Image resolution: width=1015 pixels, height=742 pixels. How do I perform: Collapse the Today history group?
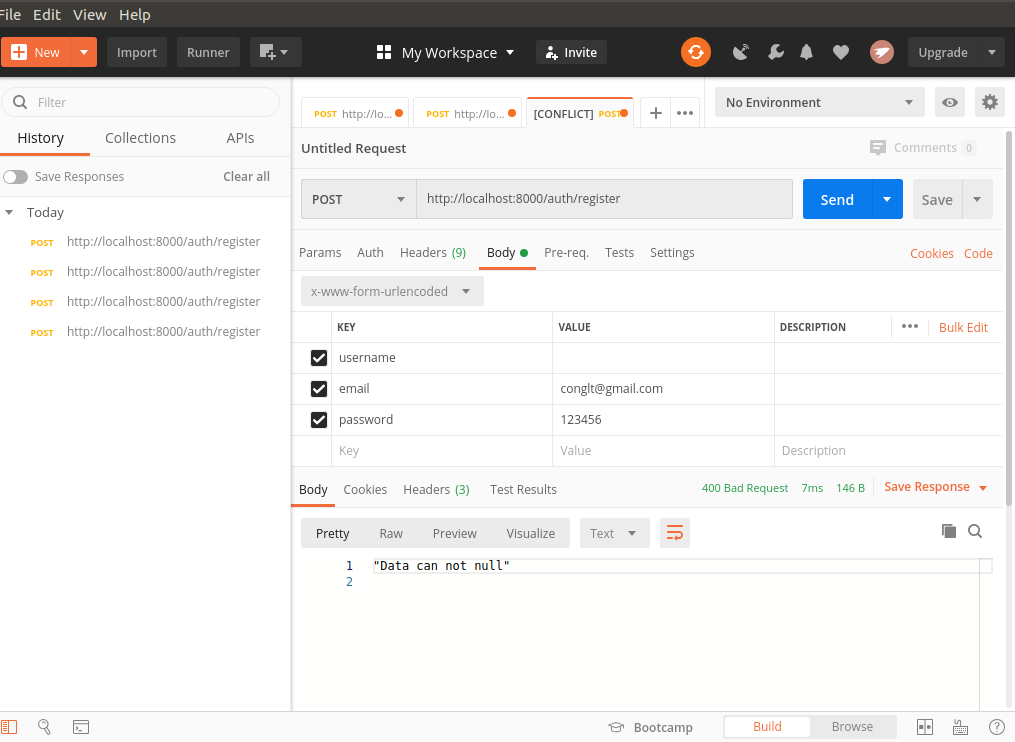point(9,212)
